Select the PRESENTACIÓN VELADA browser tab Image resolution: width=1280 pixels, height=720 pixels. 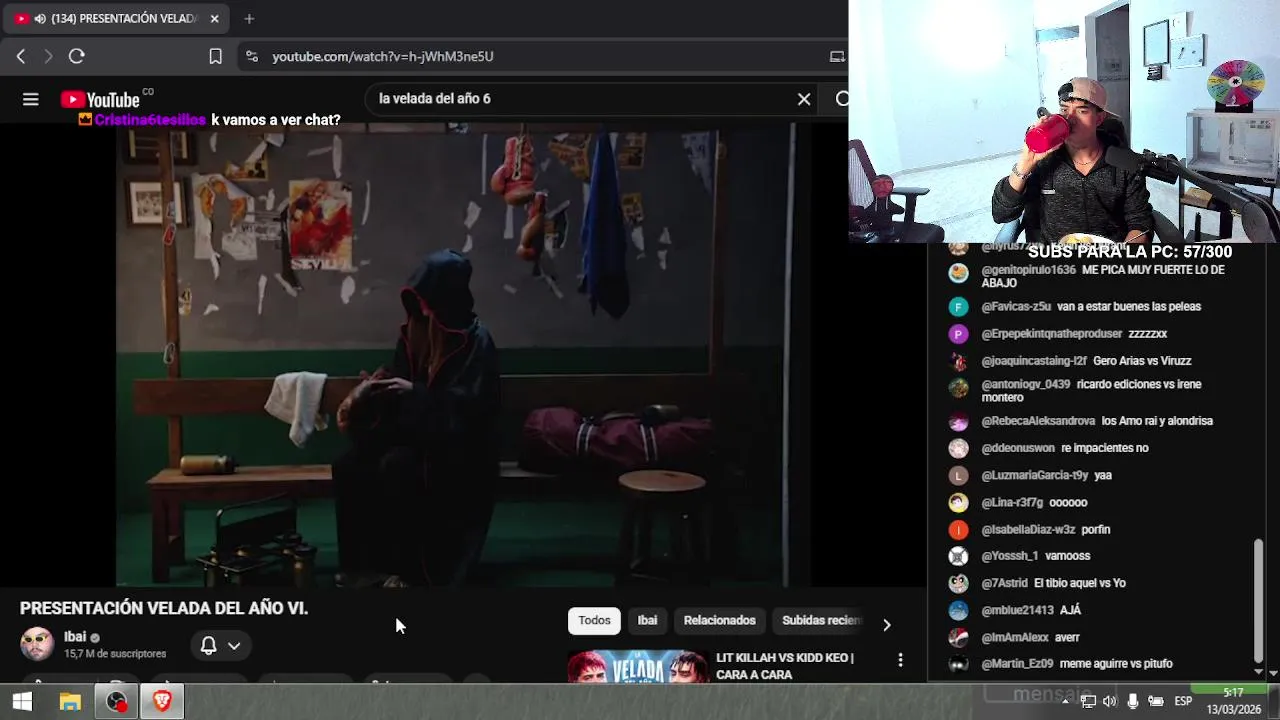[x=118, y=18]
